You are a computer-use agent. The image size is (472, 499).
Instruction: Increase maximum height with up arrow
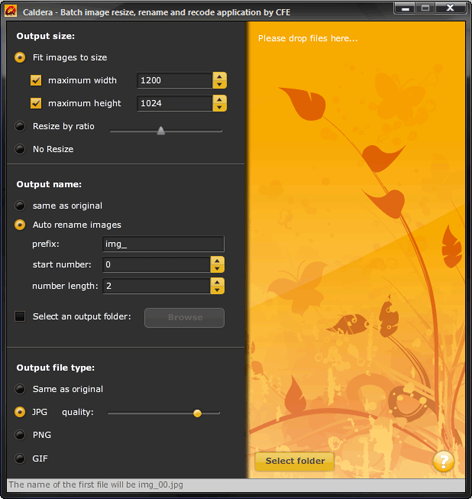click(x=219, y=99)
